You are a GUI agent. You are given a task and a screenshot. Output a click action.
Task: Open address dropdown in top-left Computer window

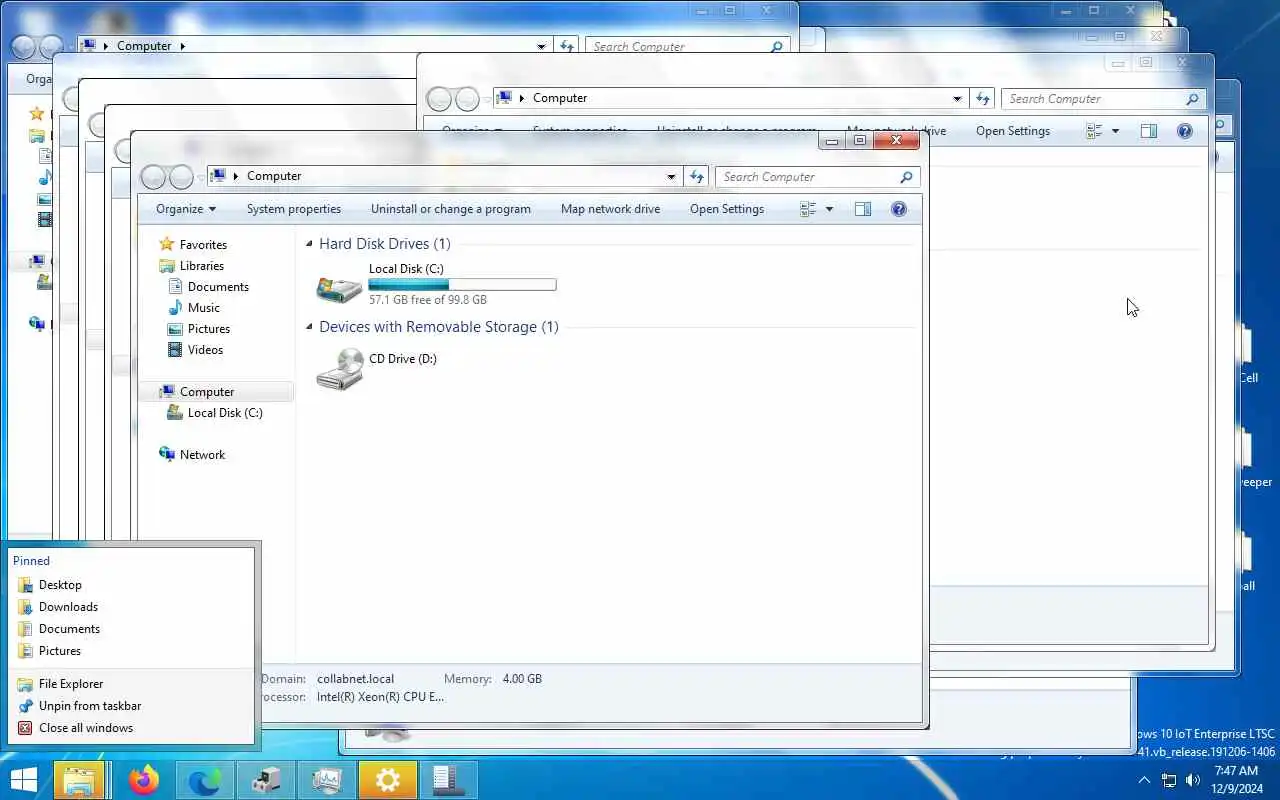(x=541, y=47)
